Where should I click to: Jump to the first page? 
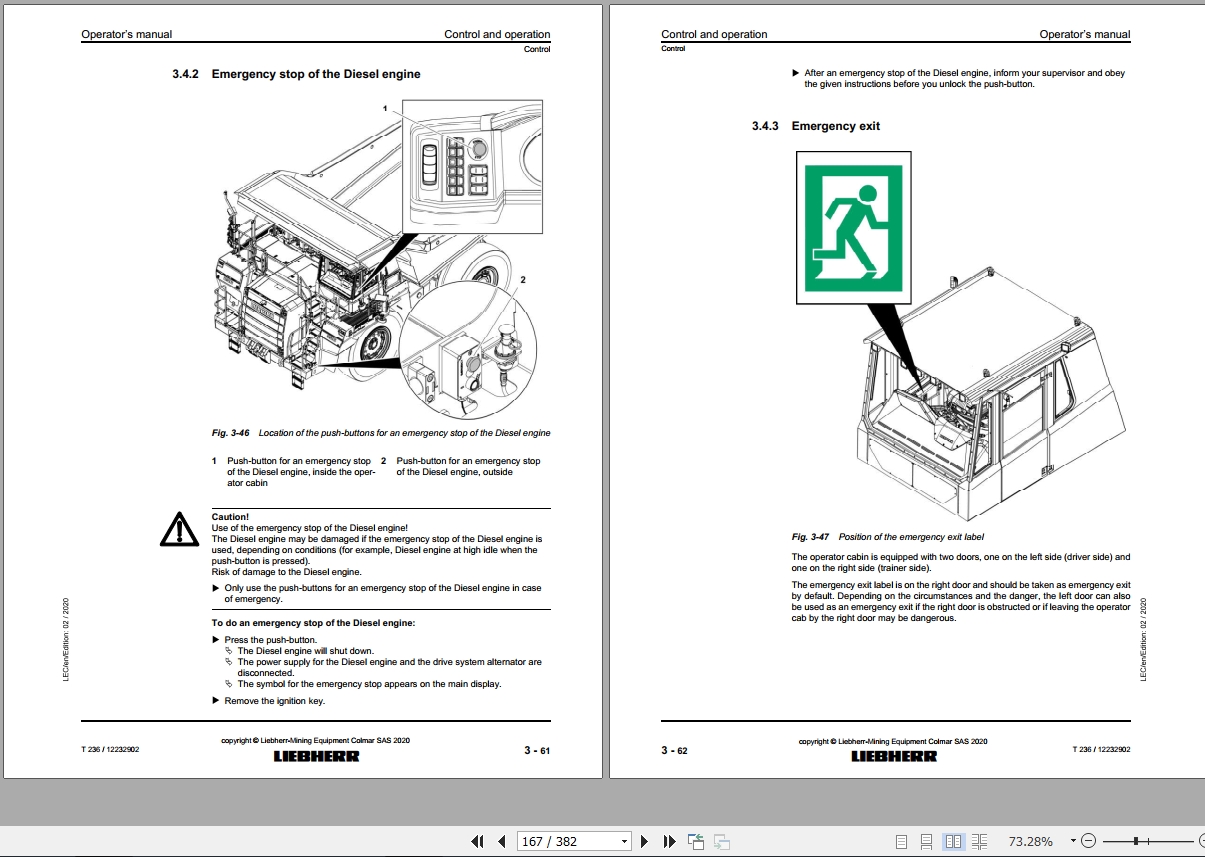point(478,841)
